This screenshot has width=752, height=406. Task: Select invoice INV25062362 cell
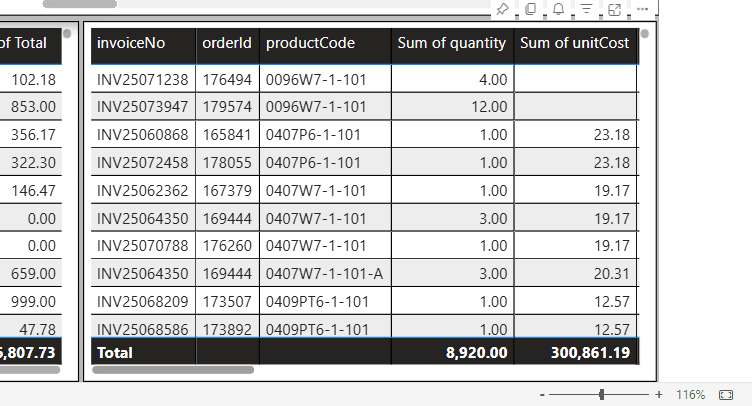click(x=143, y=191)
